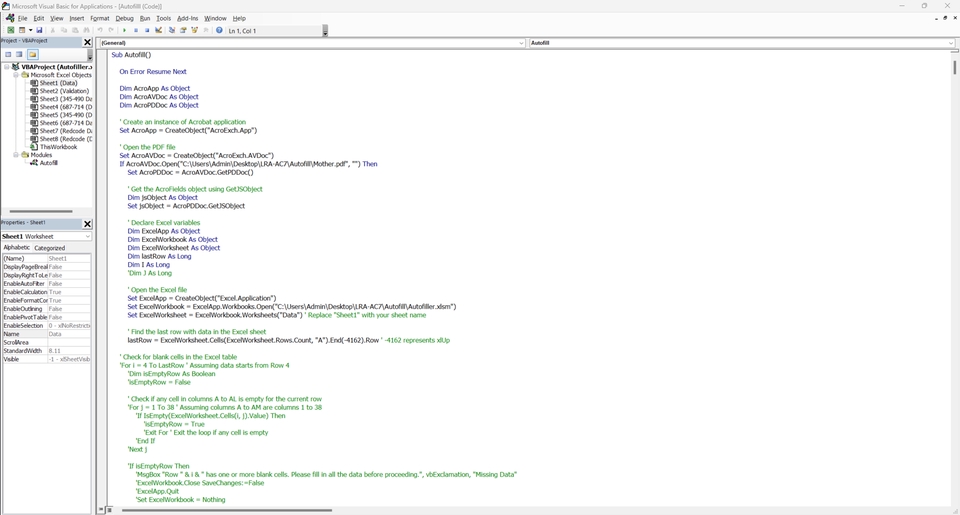
Task: Select ThisWorkbook in project tree
Action: (x=58, y=147)
